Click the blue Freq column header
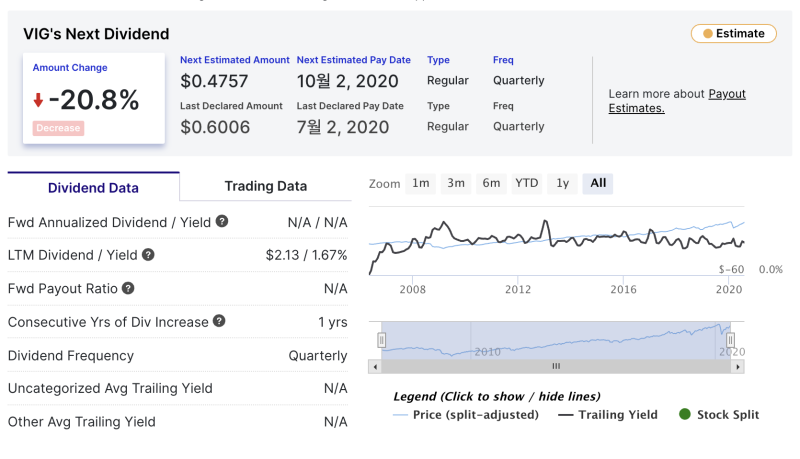Screen dimensions: 800x459 pyautogui.click(x=503, y=60)
